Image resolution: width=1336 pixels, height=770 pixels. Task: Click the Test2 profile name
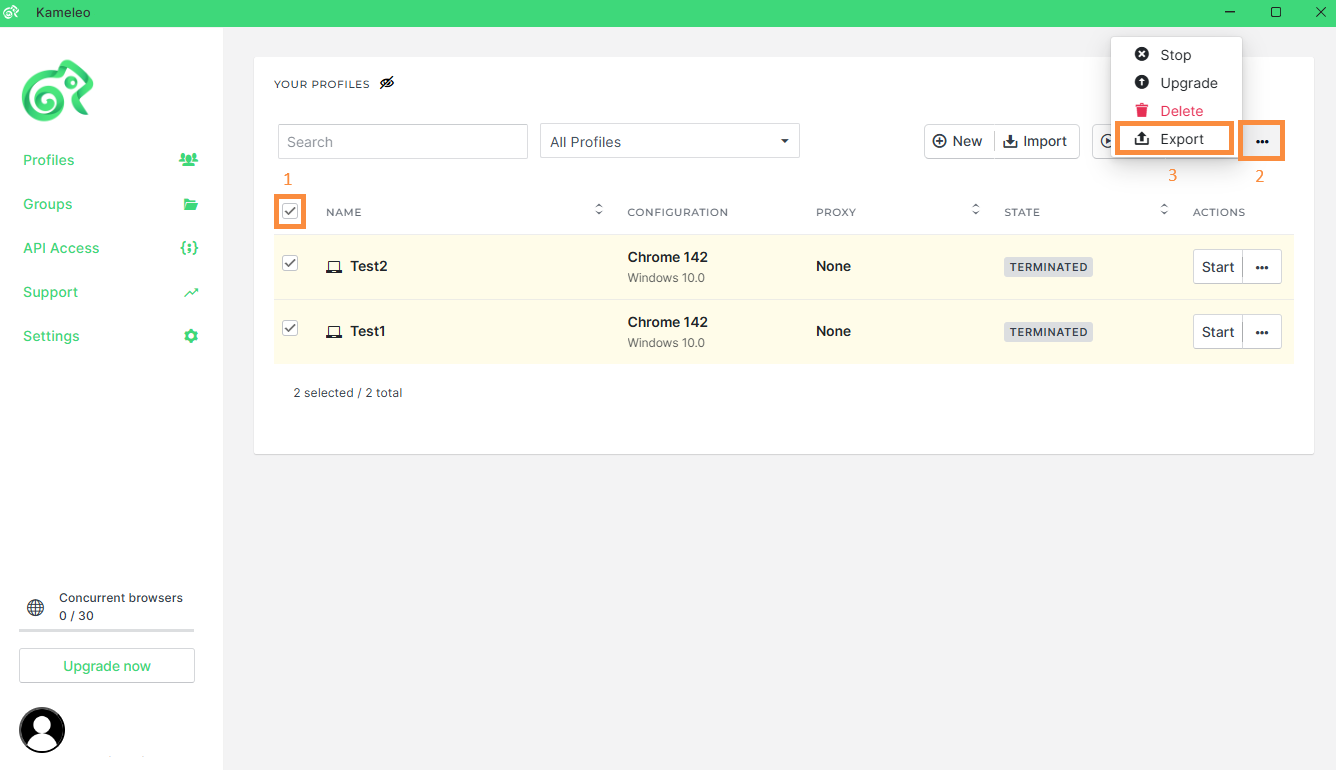369,266
